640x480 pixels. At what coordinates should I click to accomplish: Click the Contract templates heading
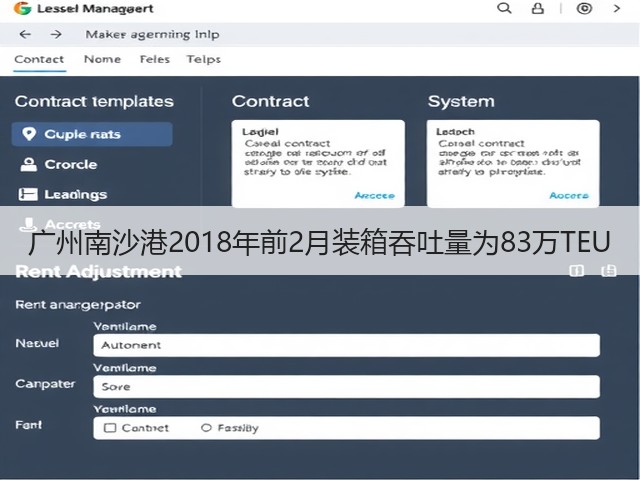94,102
